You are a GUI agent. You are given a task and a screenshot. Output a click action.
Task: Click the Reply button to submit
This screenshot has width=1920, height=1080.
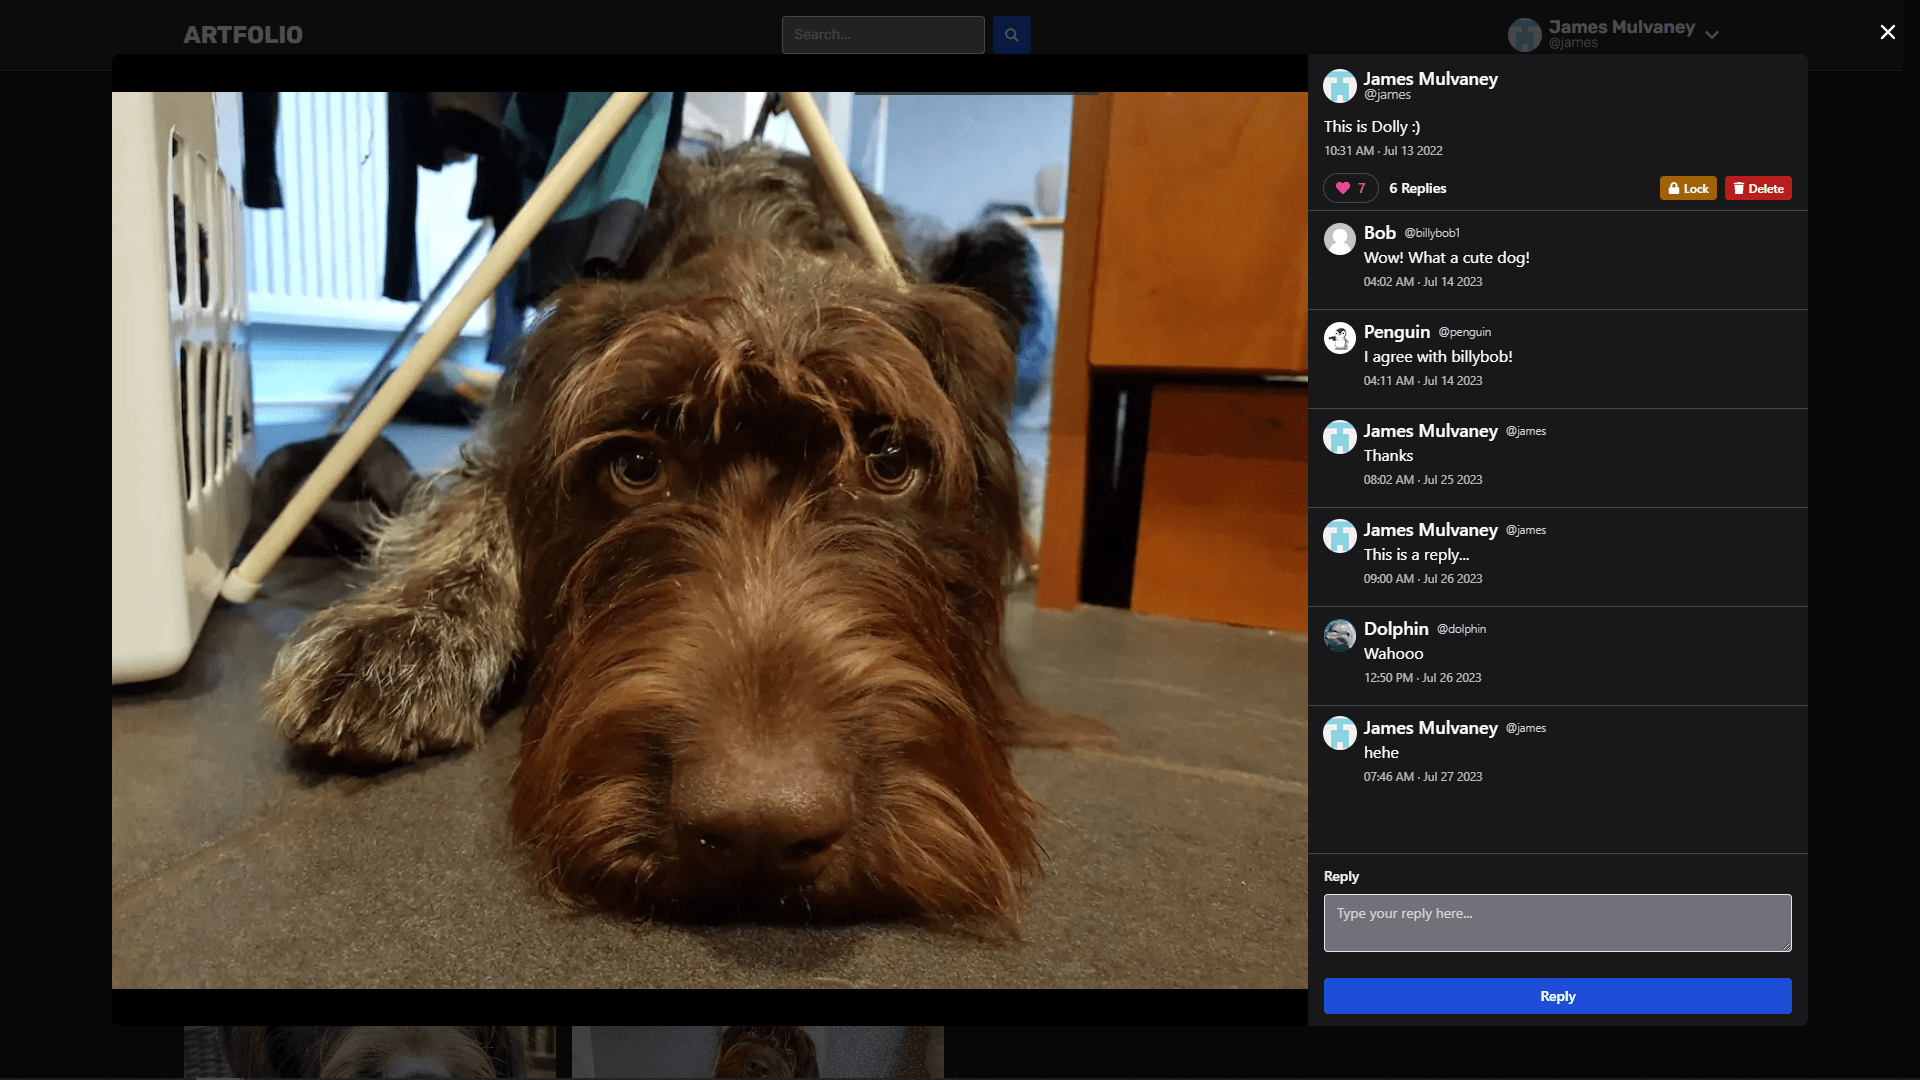click(1557, 996)
